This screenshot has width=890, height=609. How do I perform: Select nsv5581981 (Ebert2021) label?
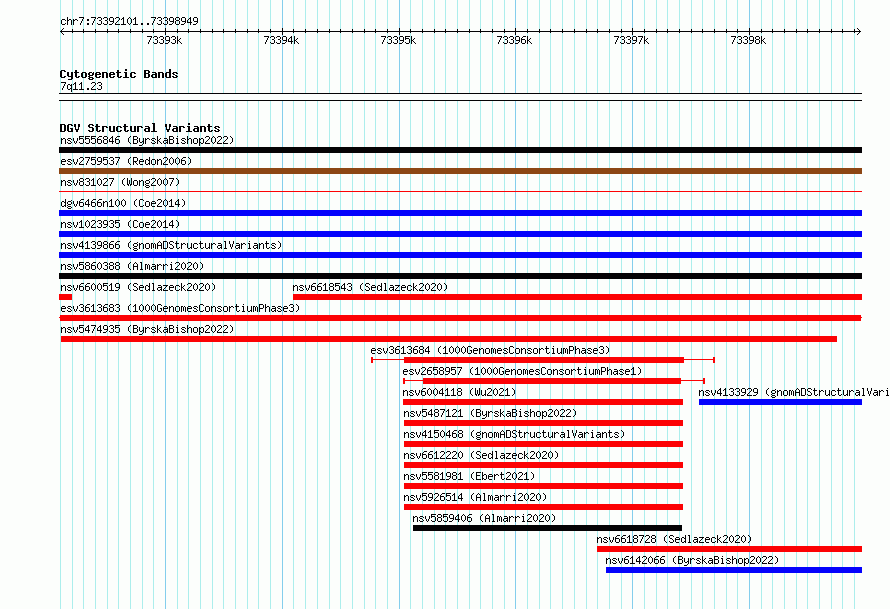coord(469,476)
